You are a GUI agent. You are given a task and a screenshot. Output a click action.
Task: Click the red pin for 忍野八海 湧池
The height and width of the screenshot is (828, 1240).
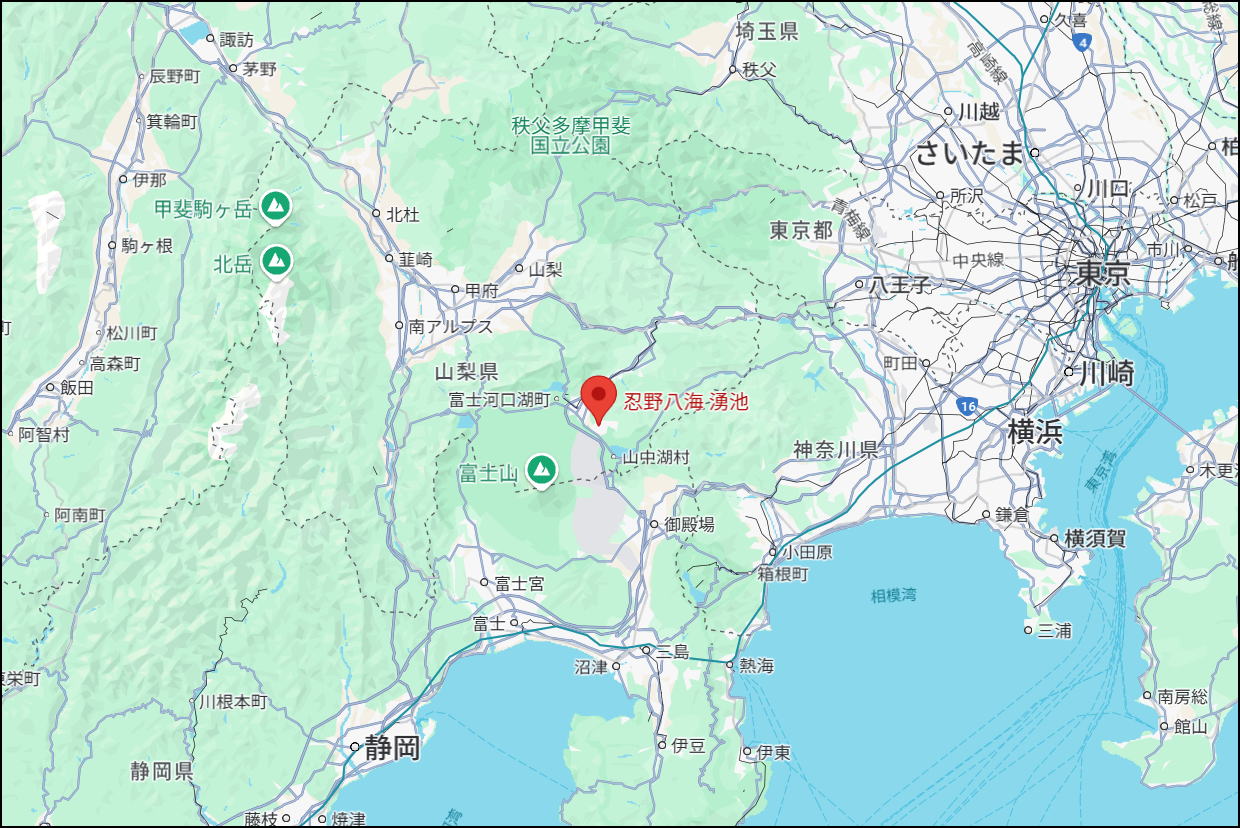598,399
